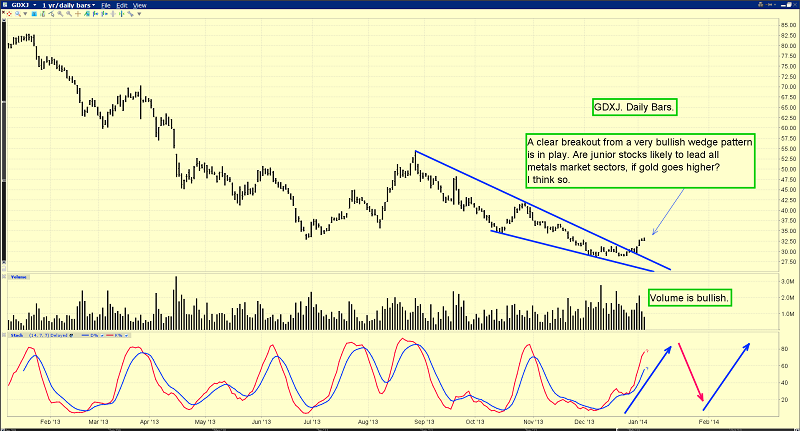Click the Volume panel handle icon on left edge
Image resolution: width=800 pixels, height=431 pixels.
pyautogui.click(x=4, y=277)
